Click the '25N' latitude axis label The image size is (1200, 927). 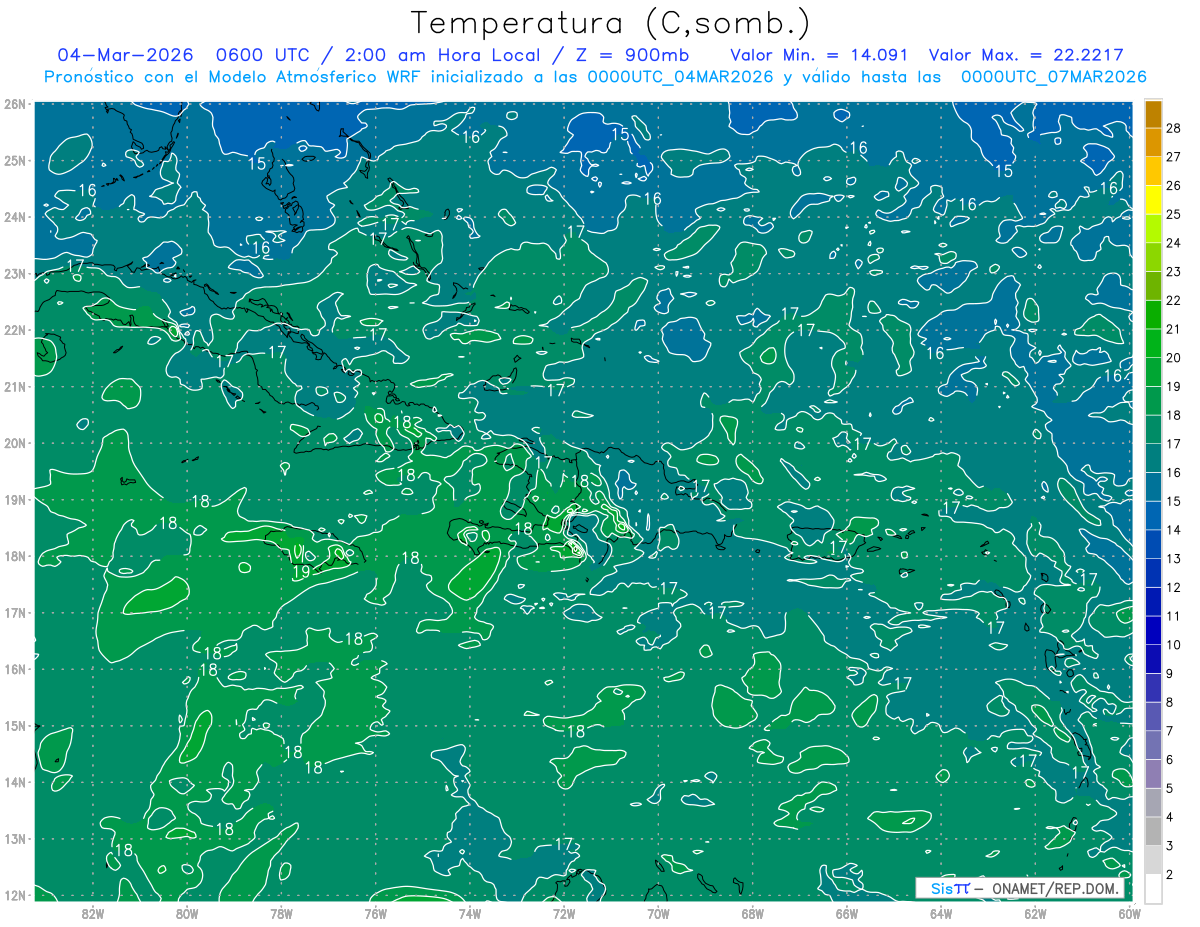14,160
